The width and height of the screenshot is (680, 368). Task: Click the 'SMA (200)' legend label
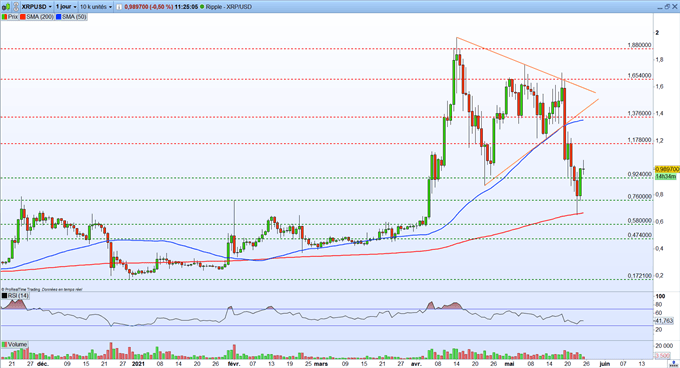(40, 17)
